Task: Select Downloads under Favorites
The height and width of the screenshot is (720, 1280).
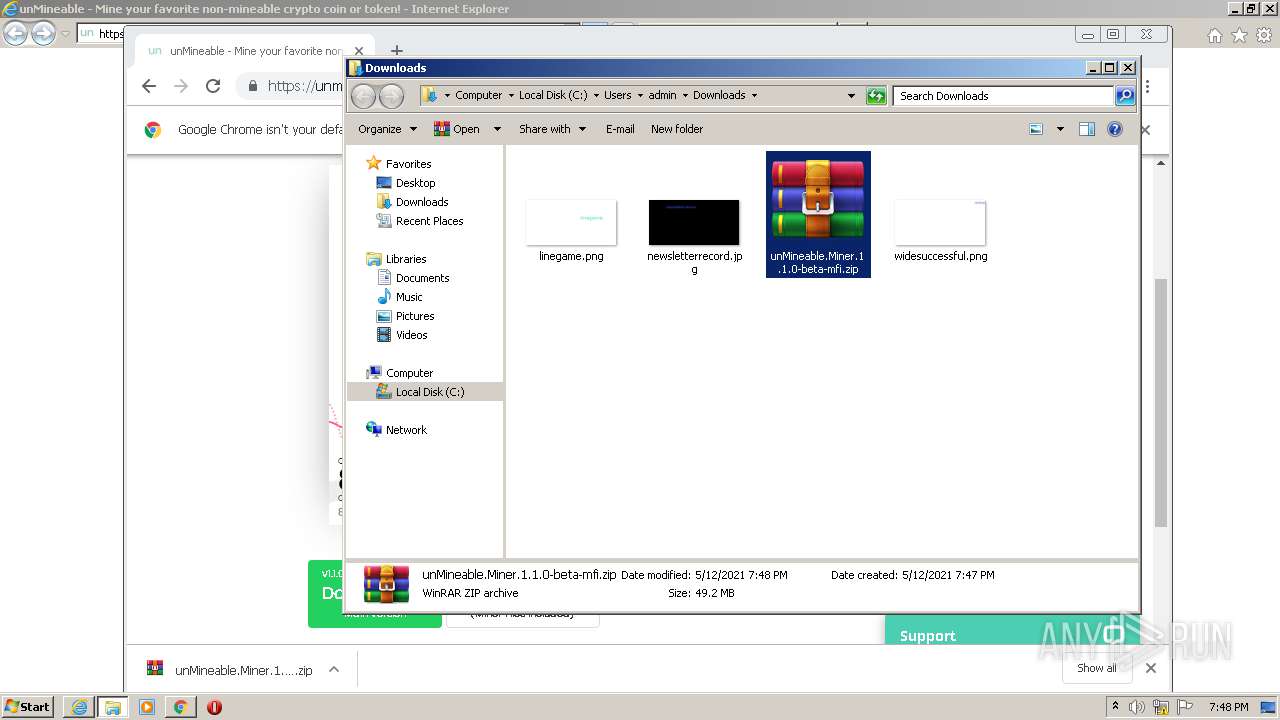Action: point(422,202)
